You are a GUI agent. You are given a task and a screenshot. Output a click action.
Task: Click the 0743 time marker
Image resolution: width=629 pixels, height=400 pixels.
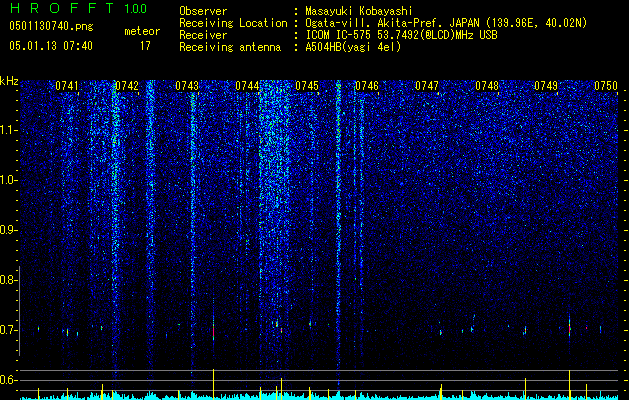pyautogui.click(x=187, y=86)
